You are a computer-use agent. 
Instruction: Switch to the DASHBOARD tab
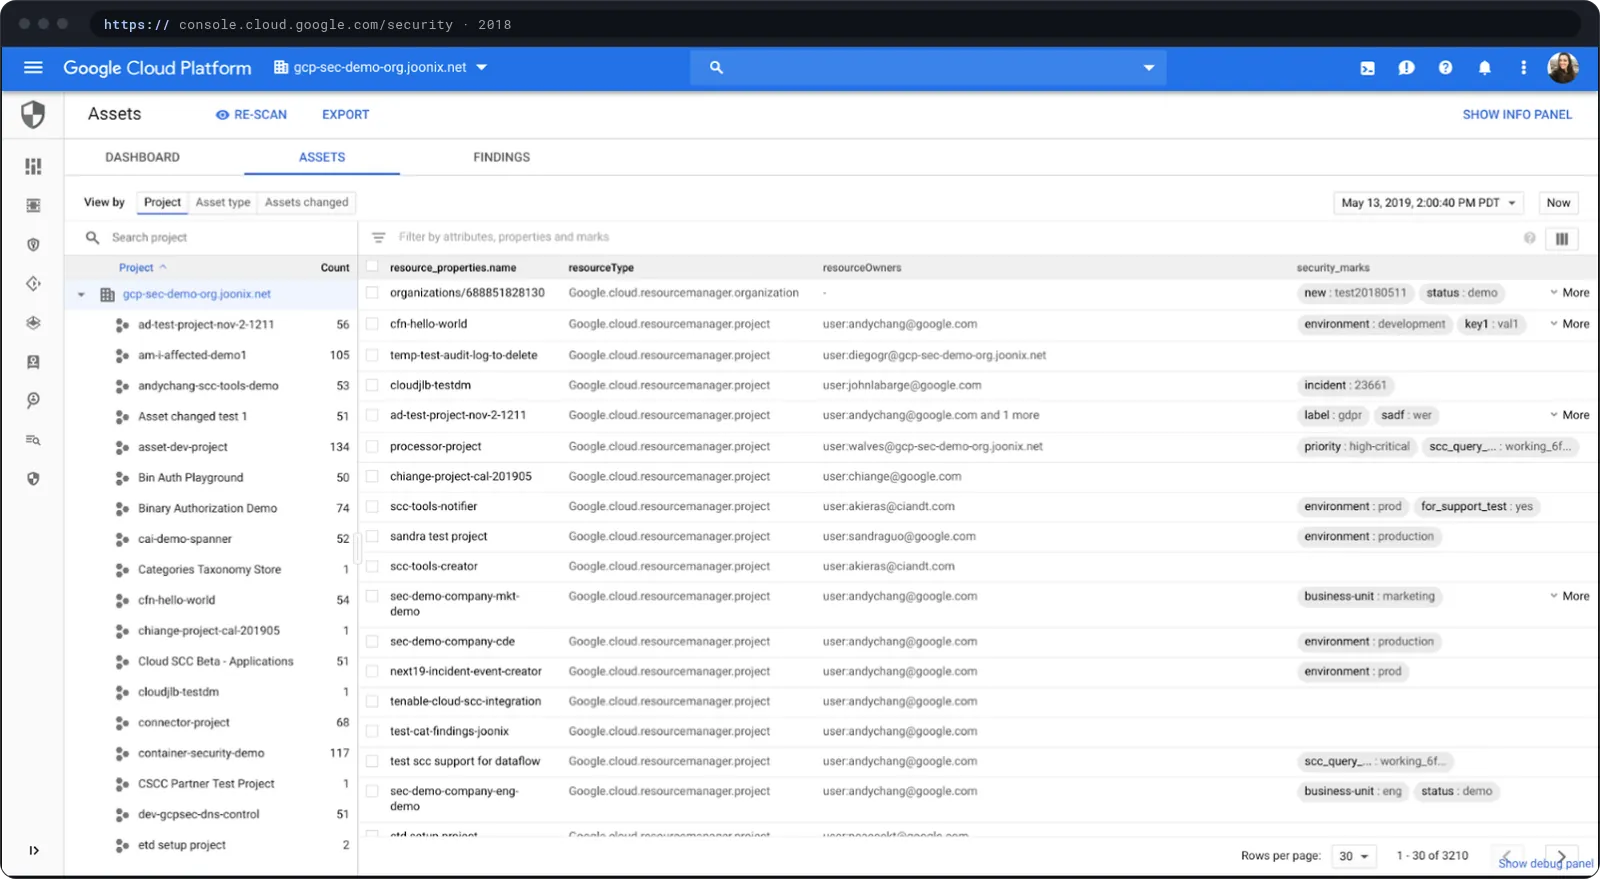click(x=143, y=157)
